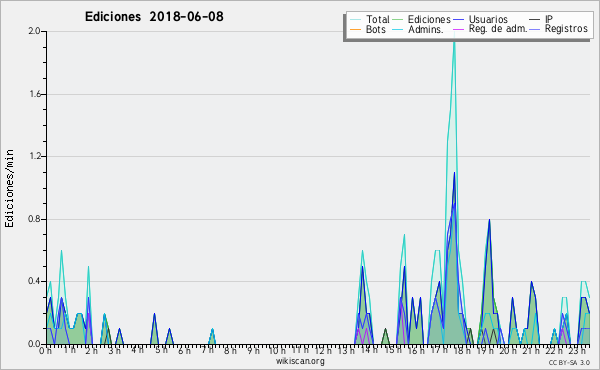Select the "IP" legend label

549,19
